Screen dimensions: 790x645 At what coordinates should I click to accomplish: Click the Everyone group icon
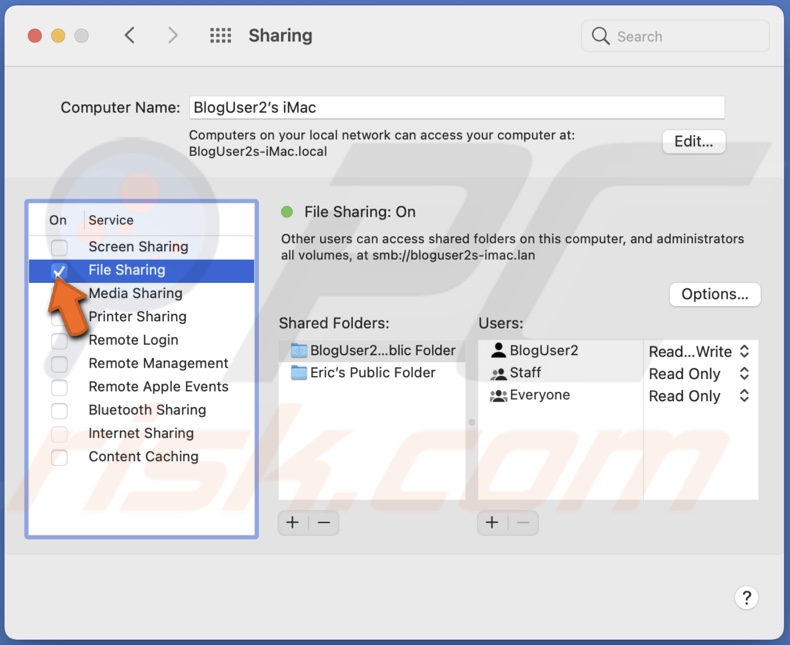[x=498, y=396]
